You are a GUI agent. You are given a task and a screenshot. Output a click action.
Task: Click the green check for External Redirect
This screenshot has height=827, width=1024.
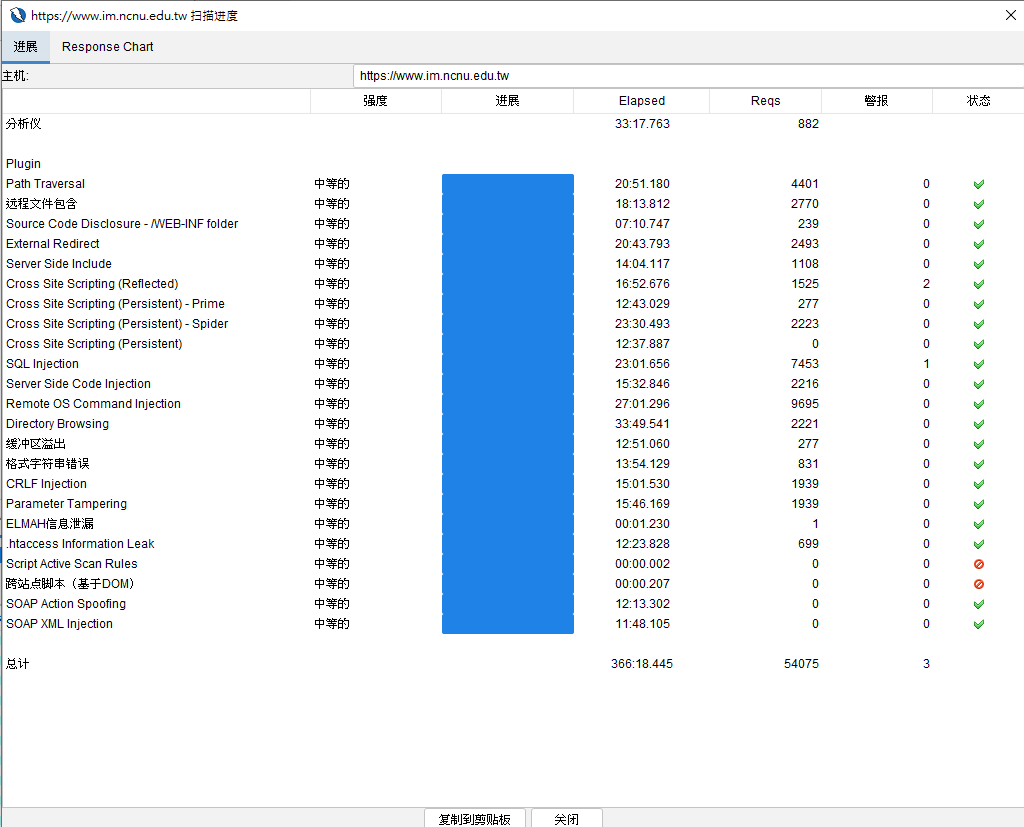(978, 244)
